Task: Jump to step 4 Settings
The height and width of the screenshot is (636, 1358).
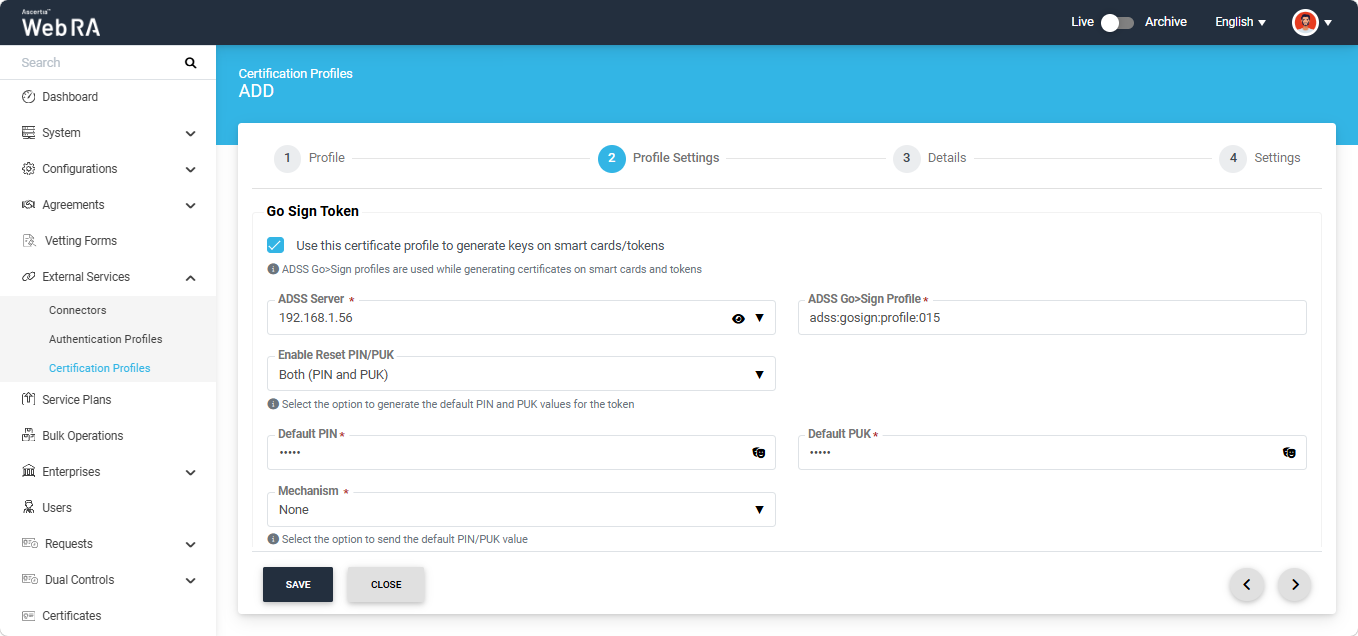Action: click(1260, 158)
